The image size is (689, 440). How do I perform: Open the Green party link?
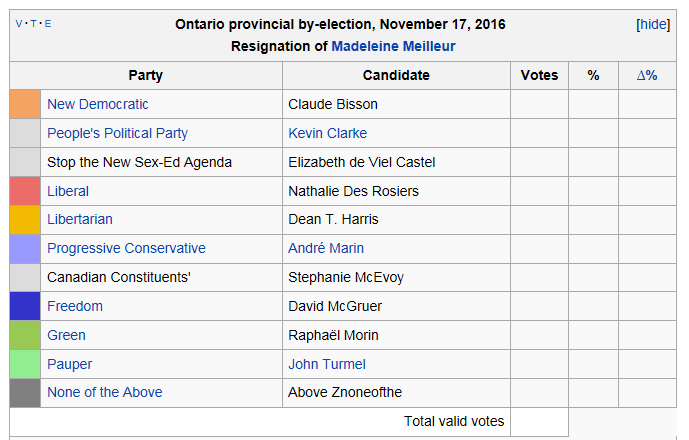pos(67,335)
